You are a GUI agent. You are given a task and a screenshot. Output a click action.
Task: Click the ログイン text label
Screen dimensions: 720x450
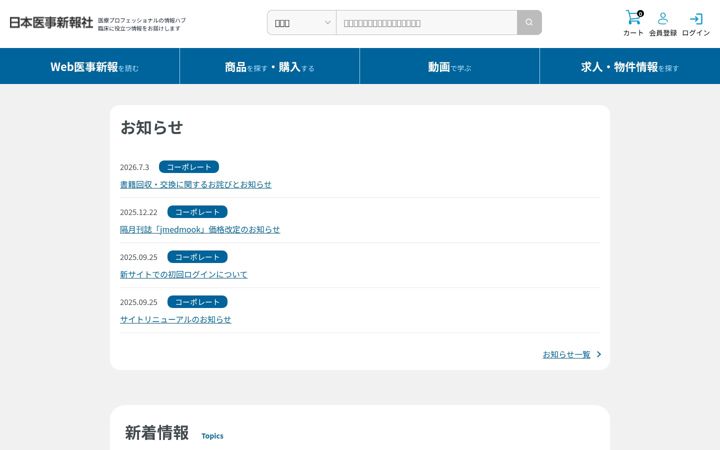click(696, 33)
